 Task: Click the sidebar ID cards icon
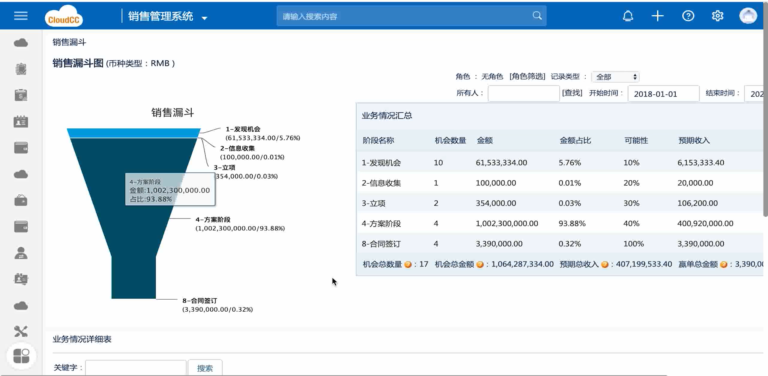click(x=21, y=279)
